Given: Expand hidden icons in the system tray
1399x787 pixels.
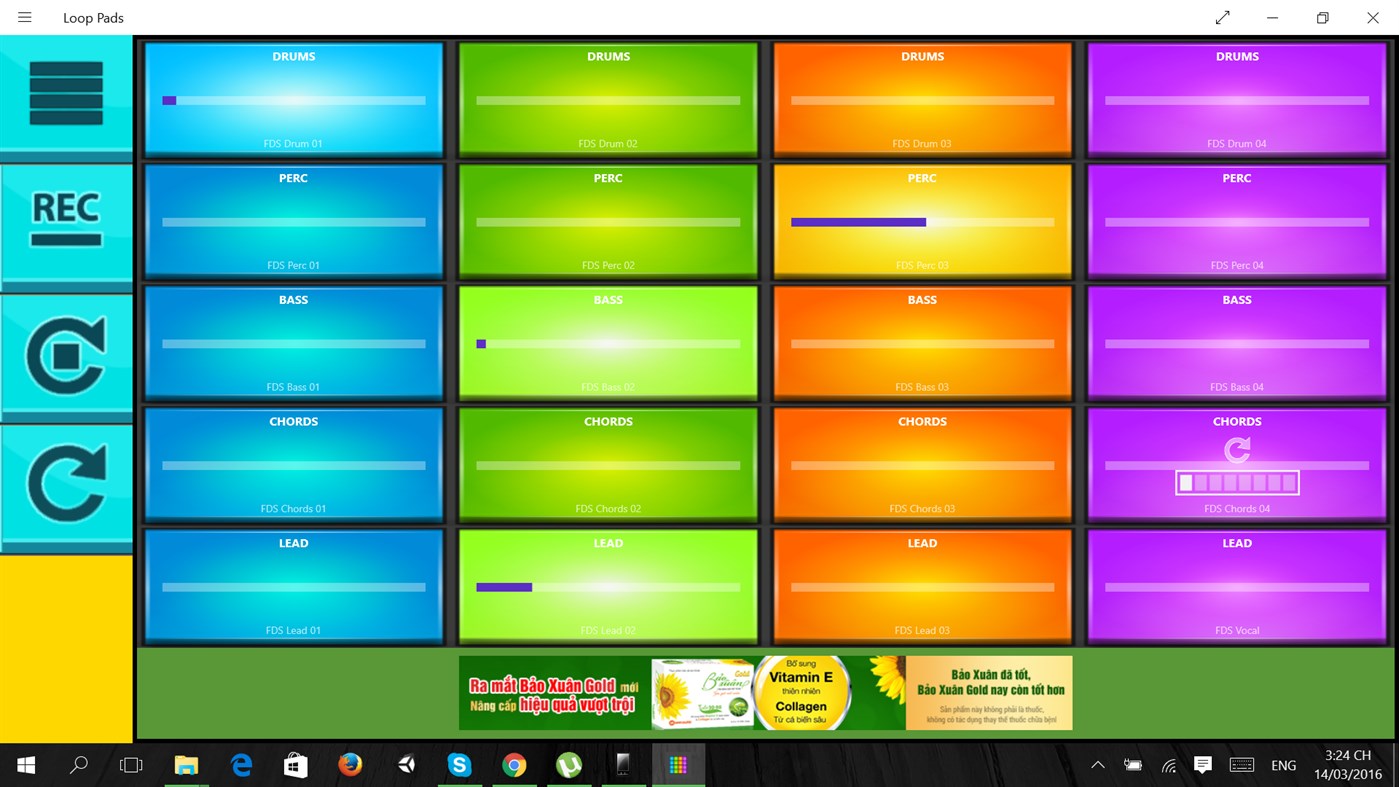Looking at the screenshot, I should click(x=1097, y=765).
